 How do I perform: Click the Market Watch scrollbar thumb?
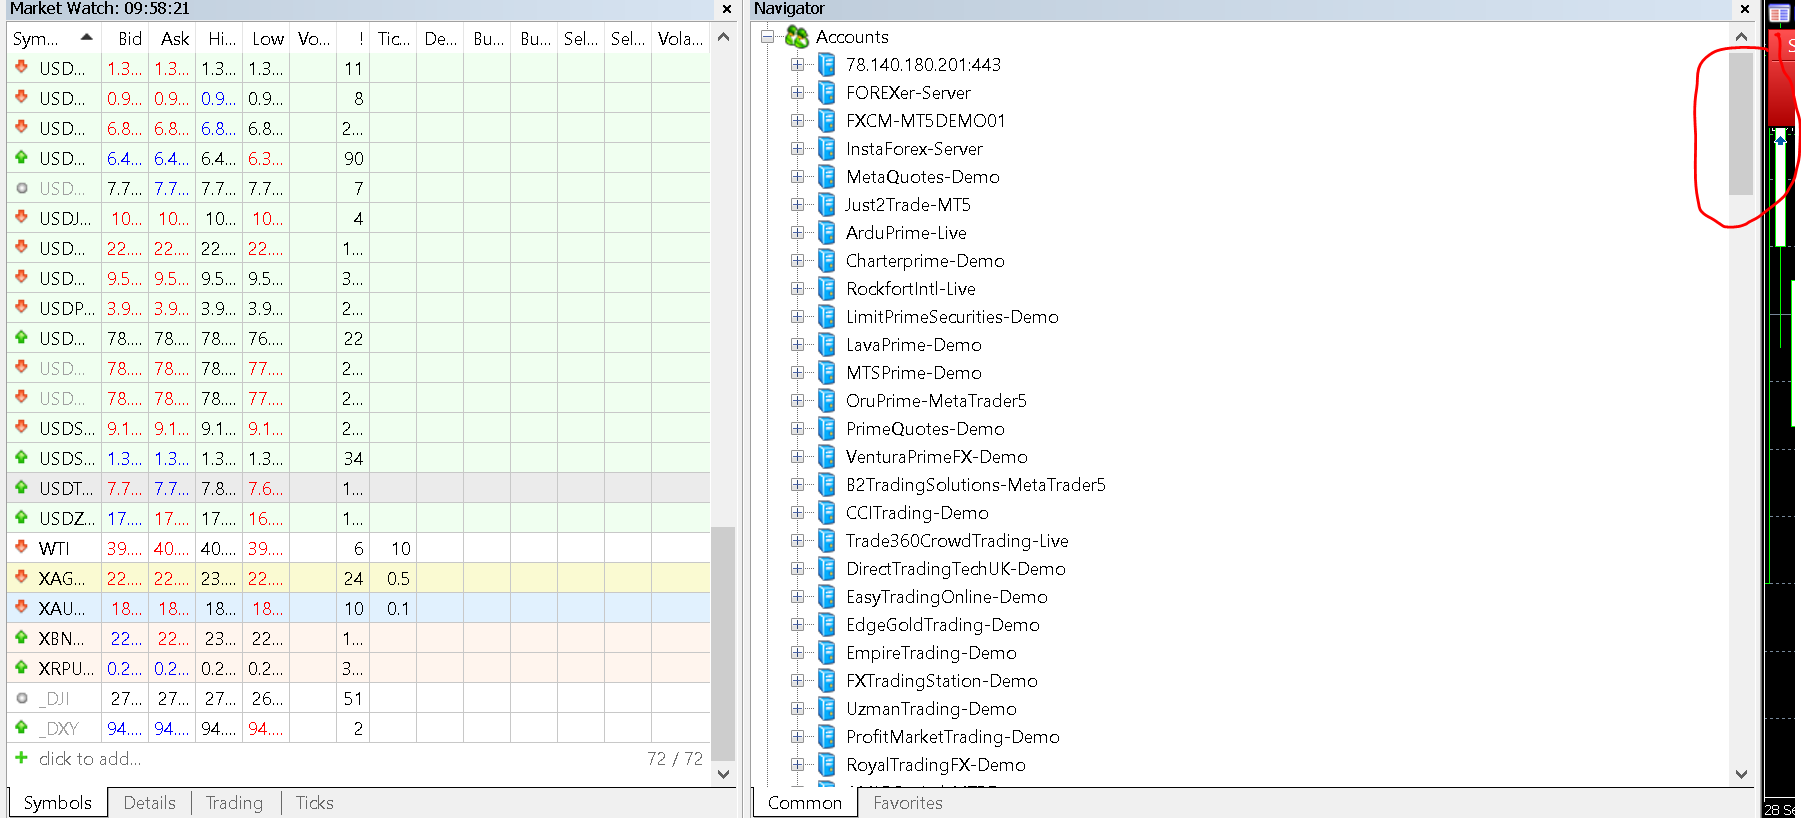pos(723,644)
